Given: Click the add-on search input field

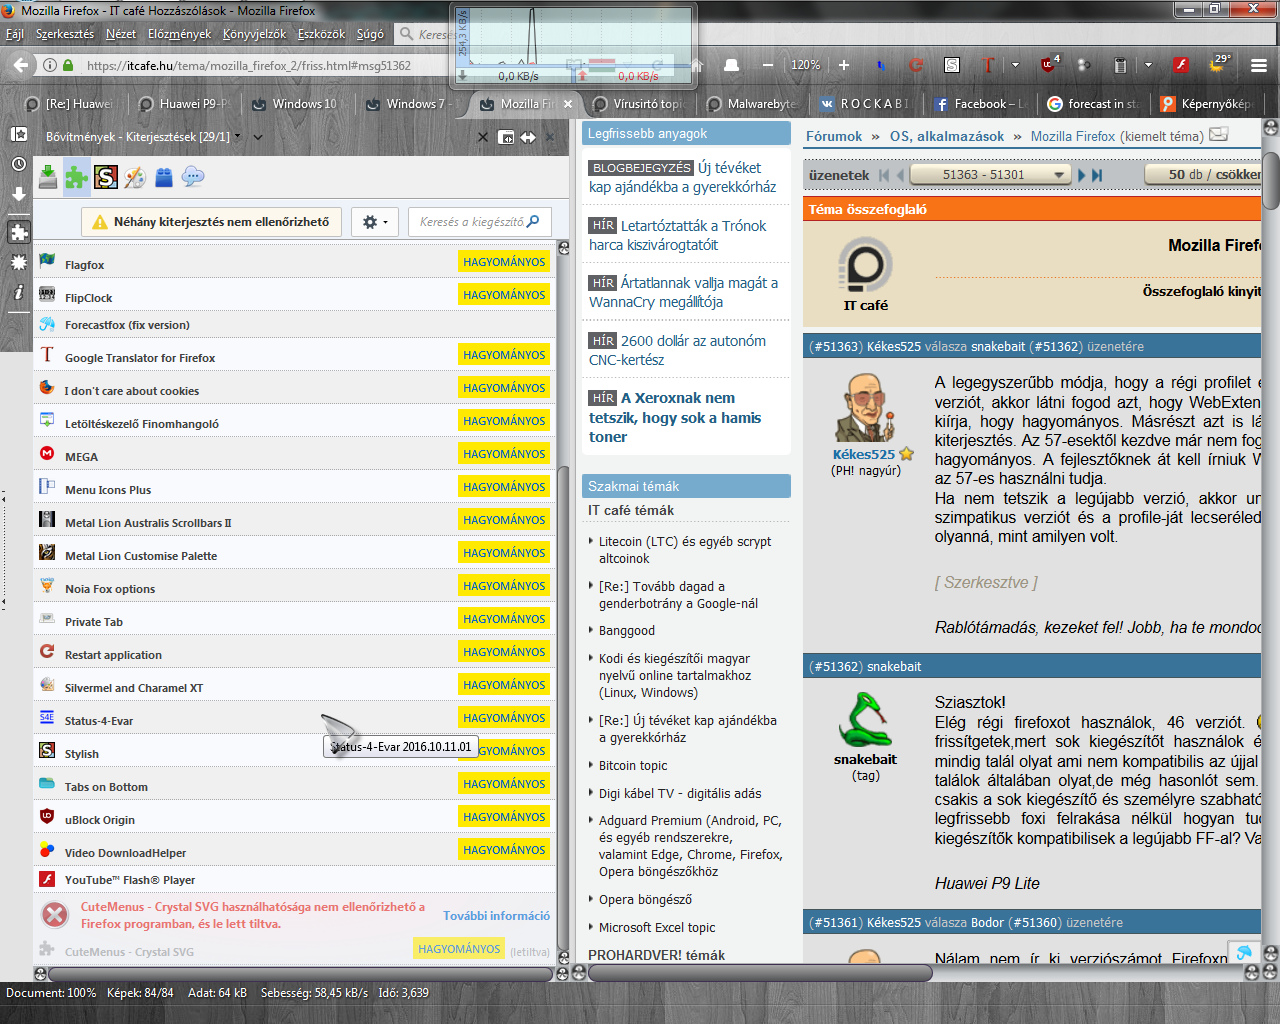Looking at the screenshot, I should click(x=470, y=222).
